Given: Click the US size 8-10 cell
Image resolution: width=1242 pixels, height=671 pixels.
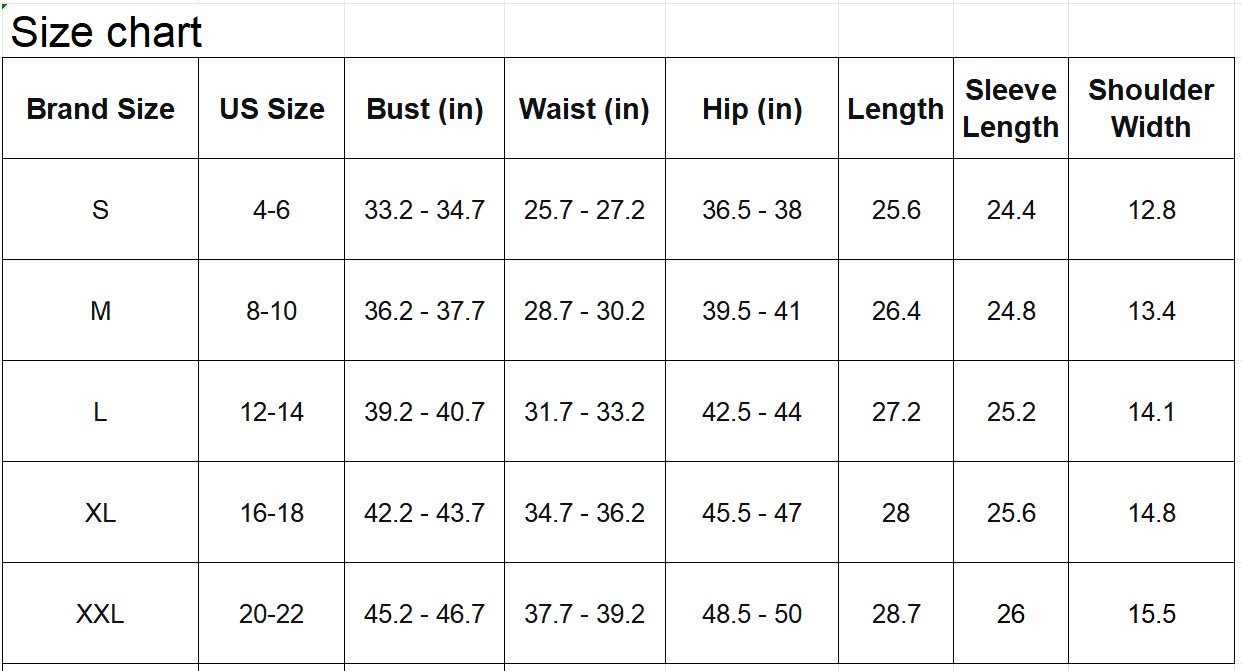Looking at the screenshot, I should (272, 311).
